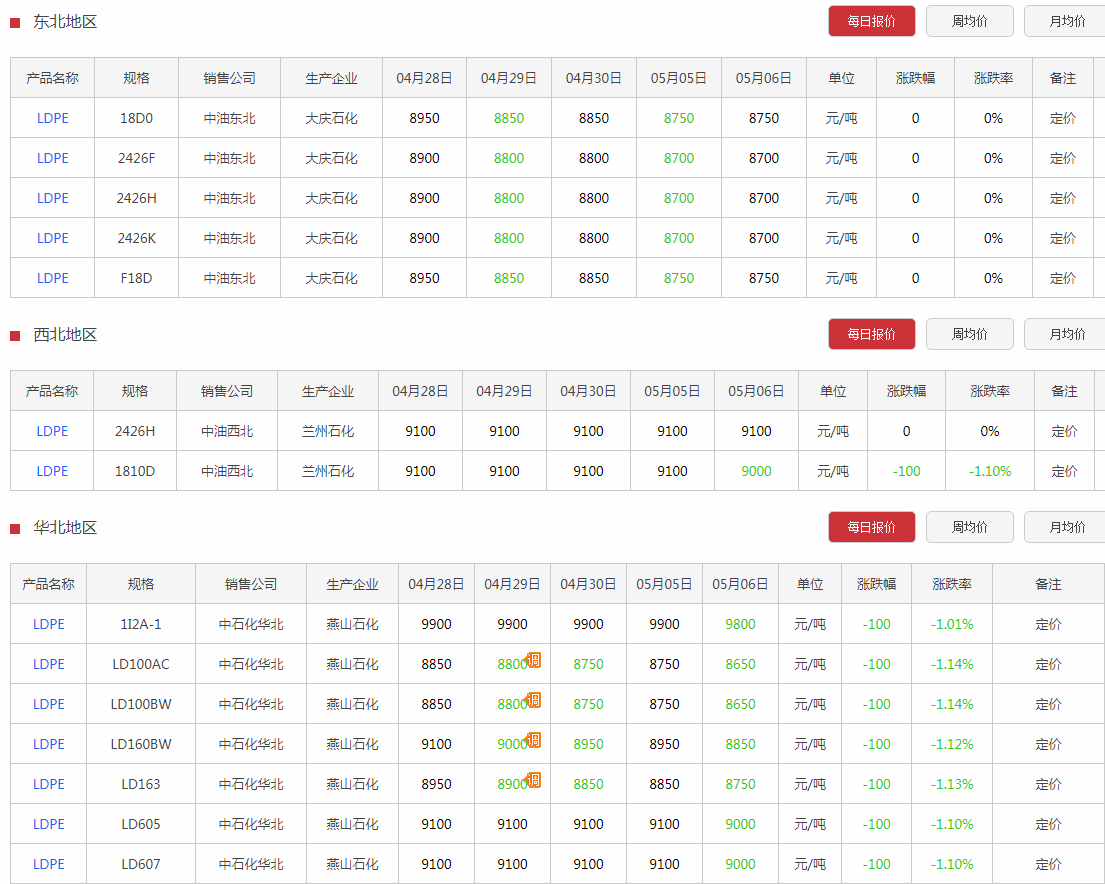The width and height of the screenshot is (1105, 884).
Task: Select 每日报价 button in 华北地区 section
Action: 871,527
